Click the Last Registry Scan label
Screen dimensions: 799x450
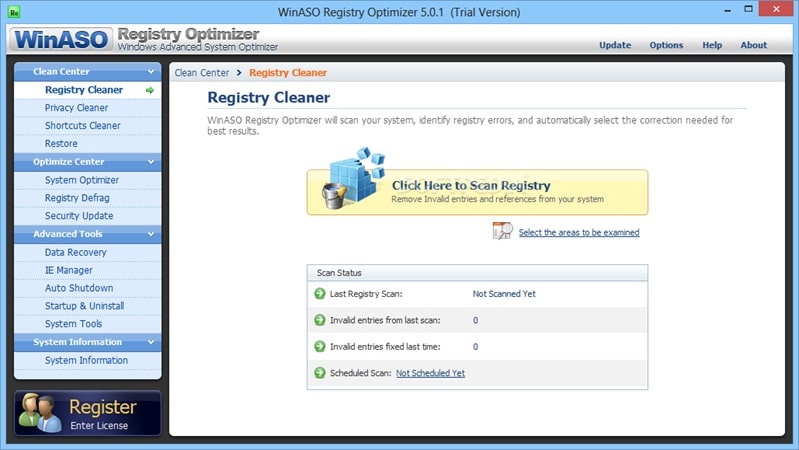[x=366, y=294]
